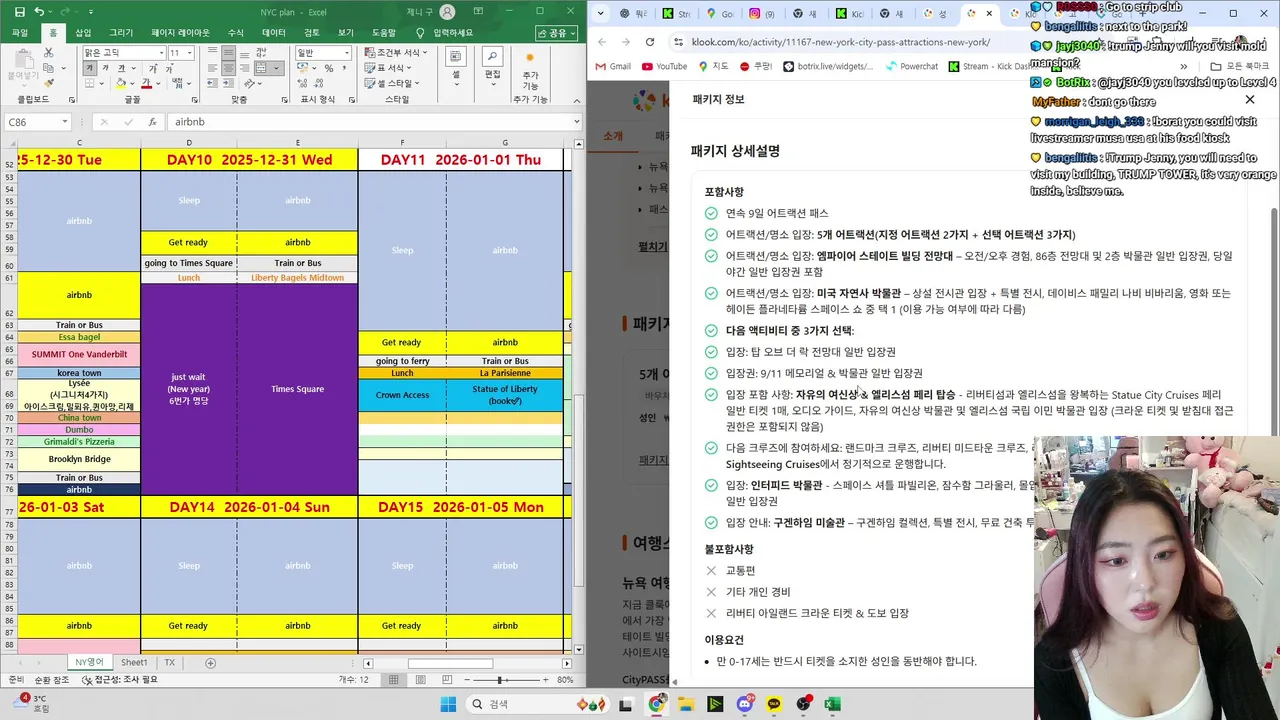
Task: Select the Statue of Liberty cell
Action: coord(505,394)
